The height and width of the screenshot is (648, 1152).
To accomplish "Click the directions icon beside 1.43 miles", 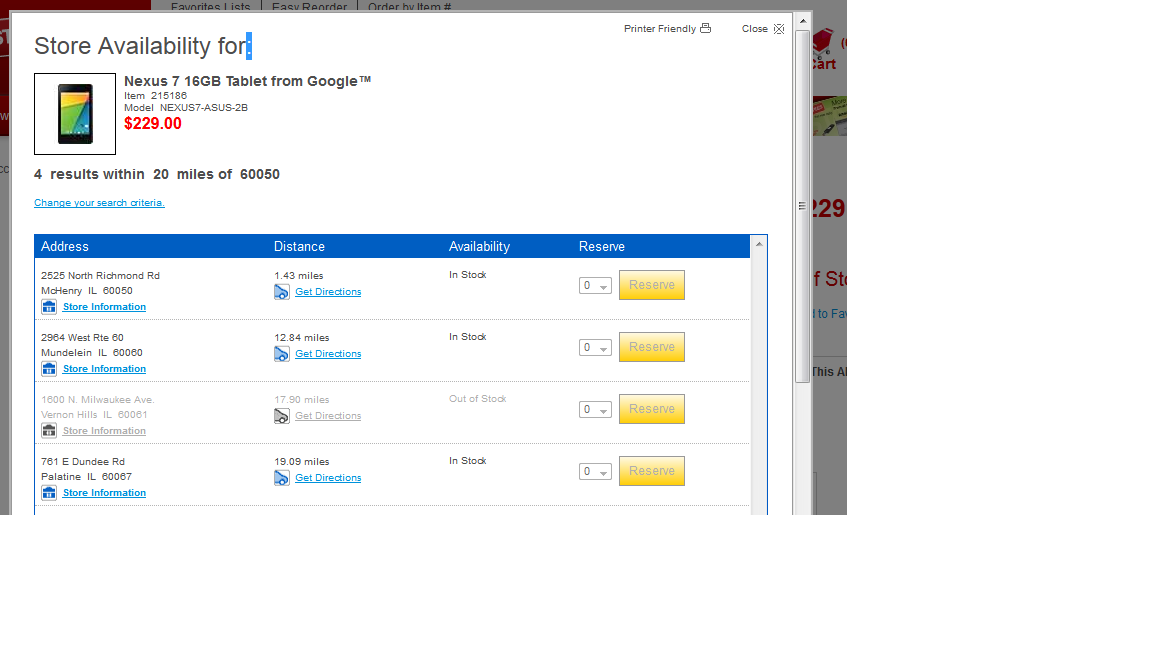I will [x=281, y=292].
